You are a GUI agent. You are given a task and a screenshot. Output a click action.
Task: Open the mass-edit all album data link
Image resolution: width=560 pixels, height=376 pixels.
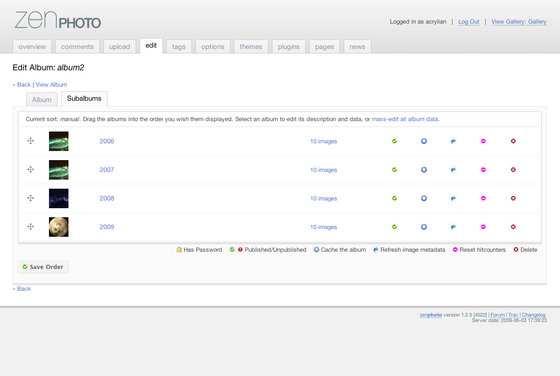tap(405, 119)
